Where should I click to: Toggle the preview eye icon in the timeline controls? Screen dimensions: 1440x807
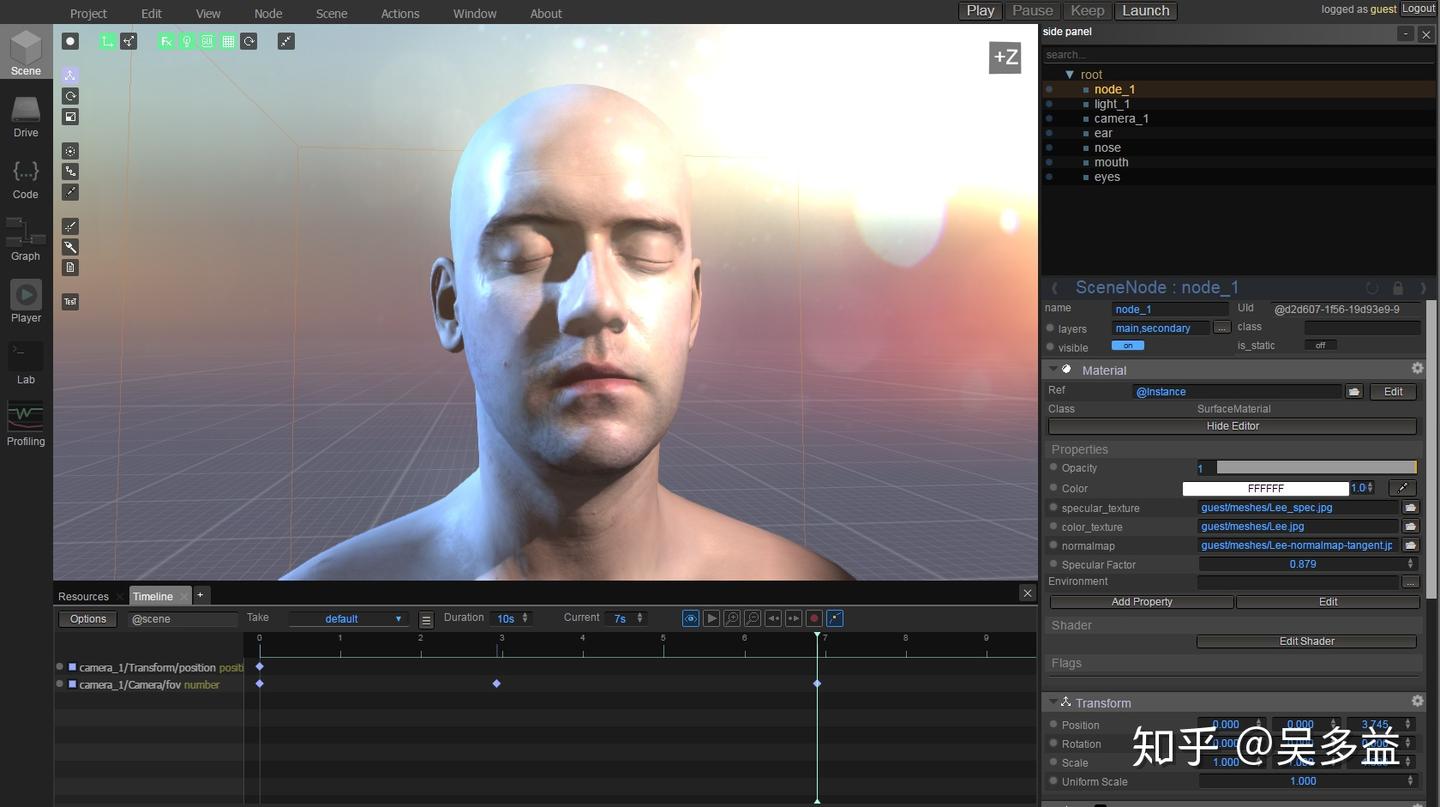tap(691, 618)
